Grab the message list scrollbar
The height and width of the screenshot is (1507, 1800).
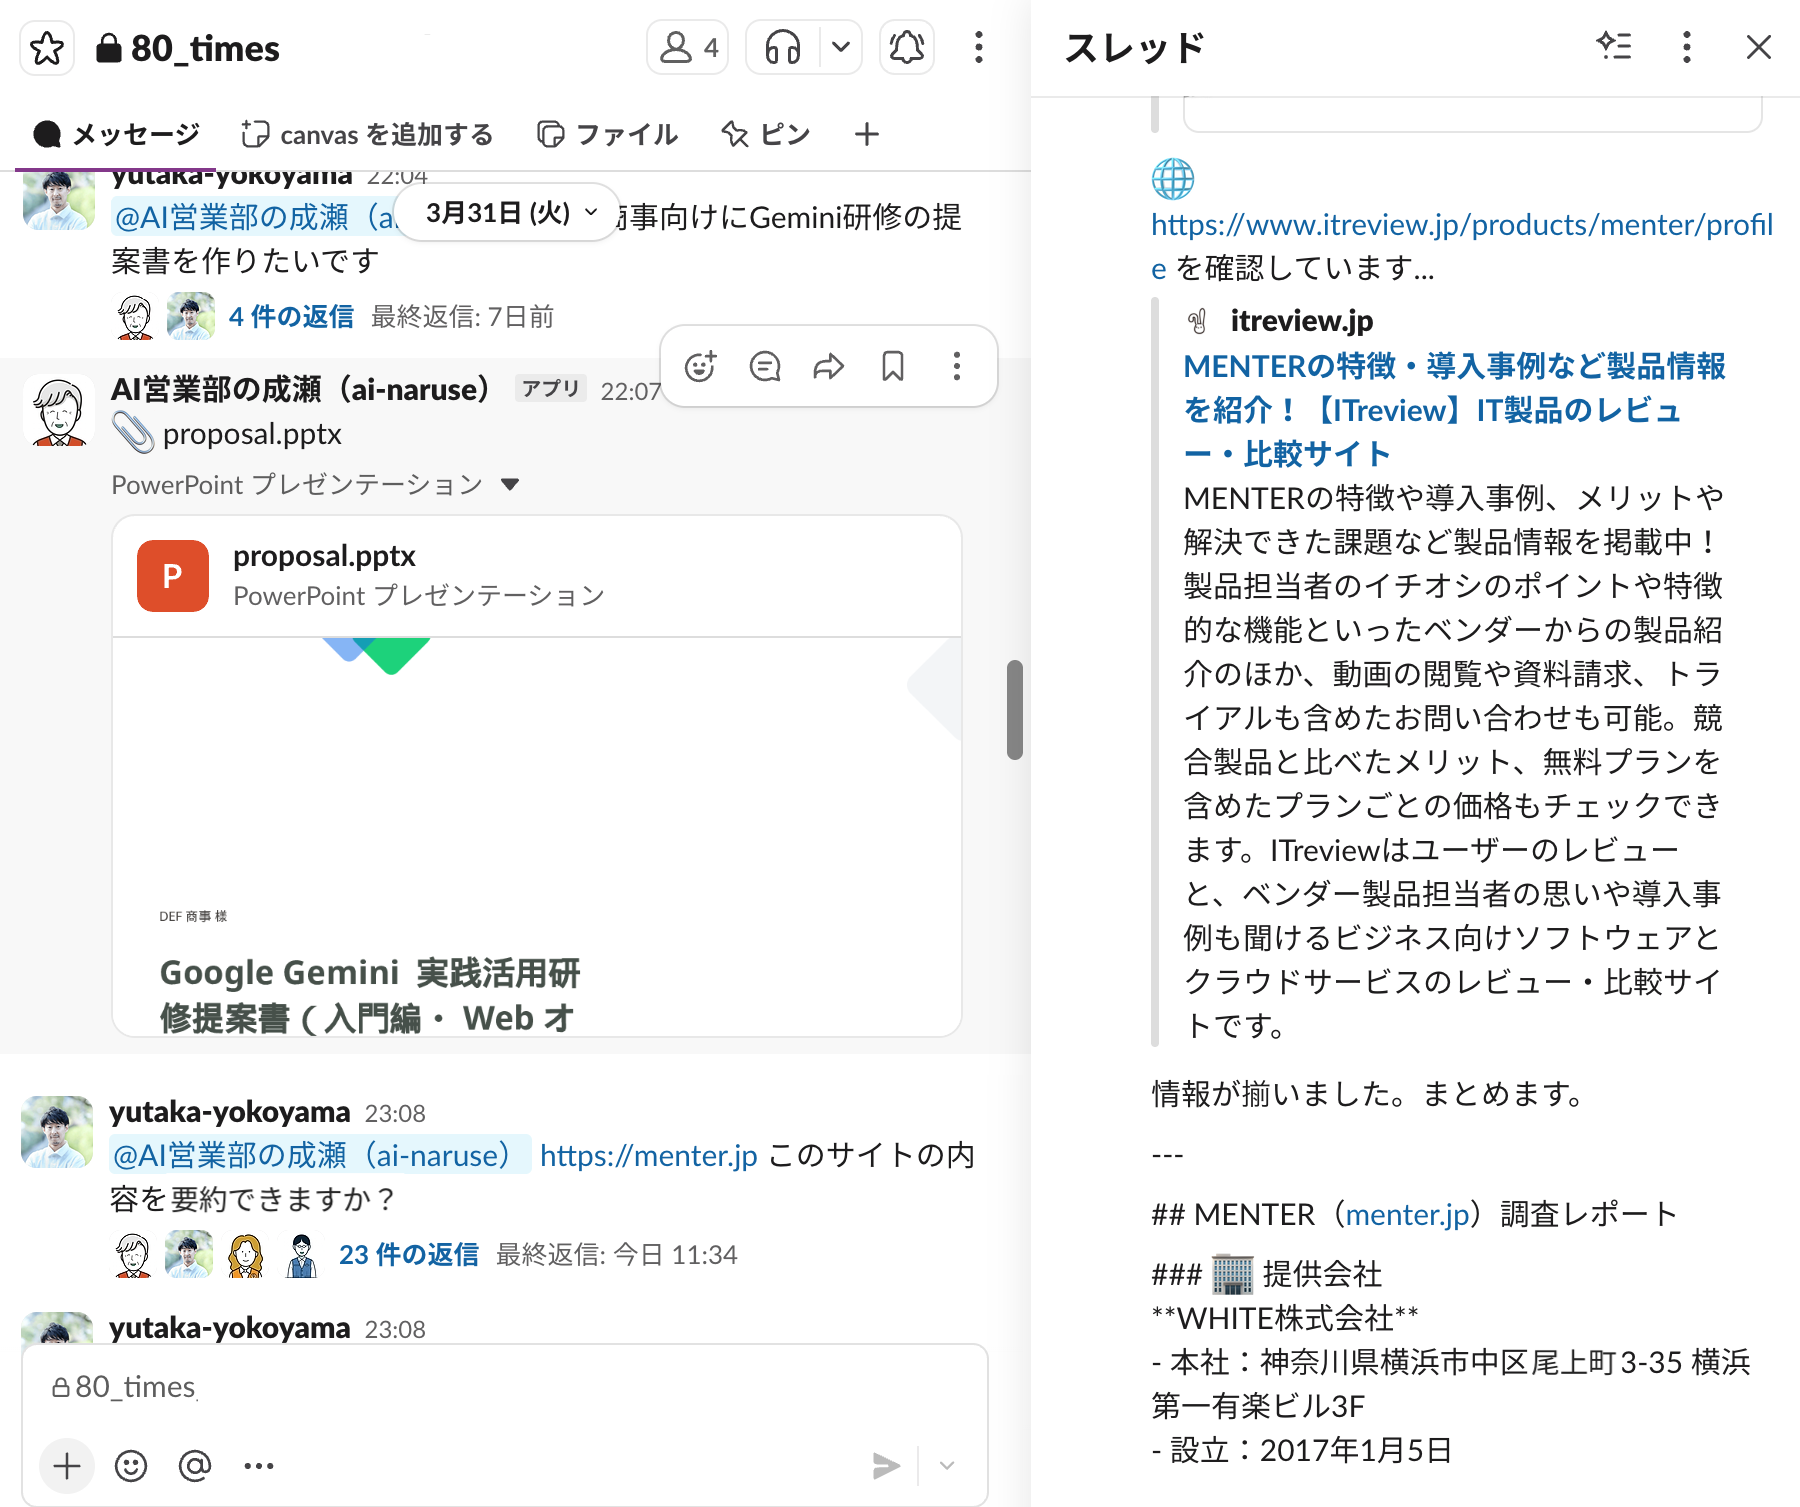[1015, 710]
